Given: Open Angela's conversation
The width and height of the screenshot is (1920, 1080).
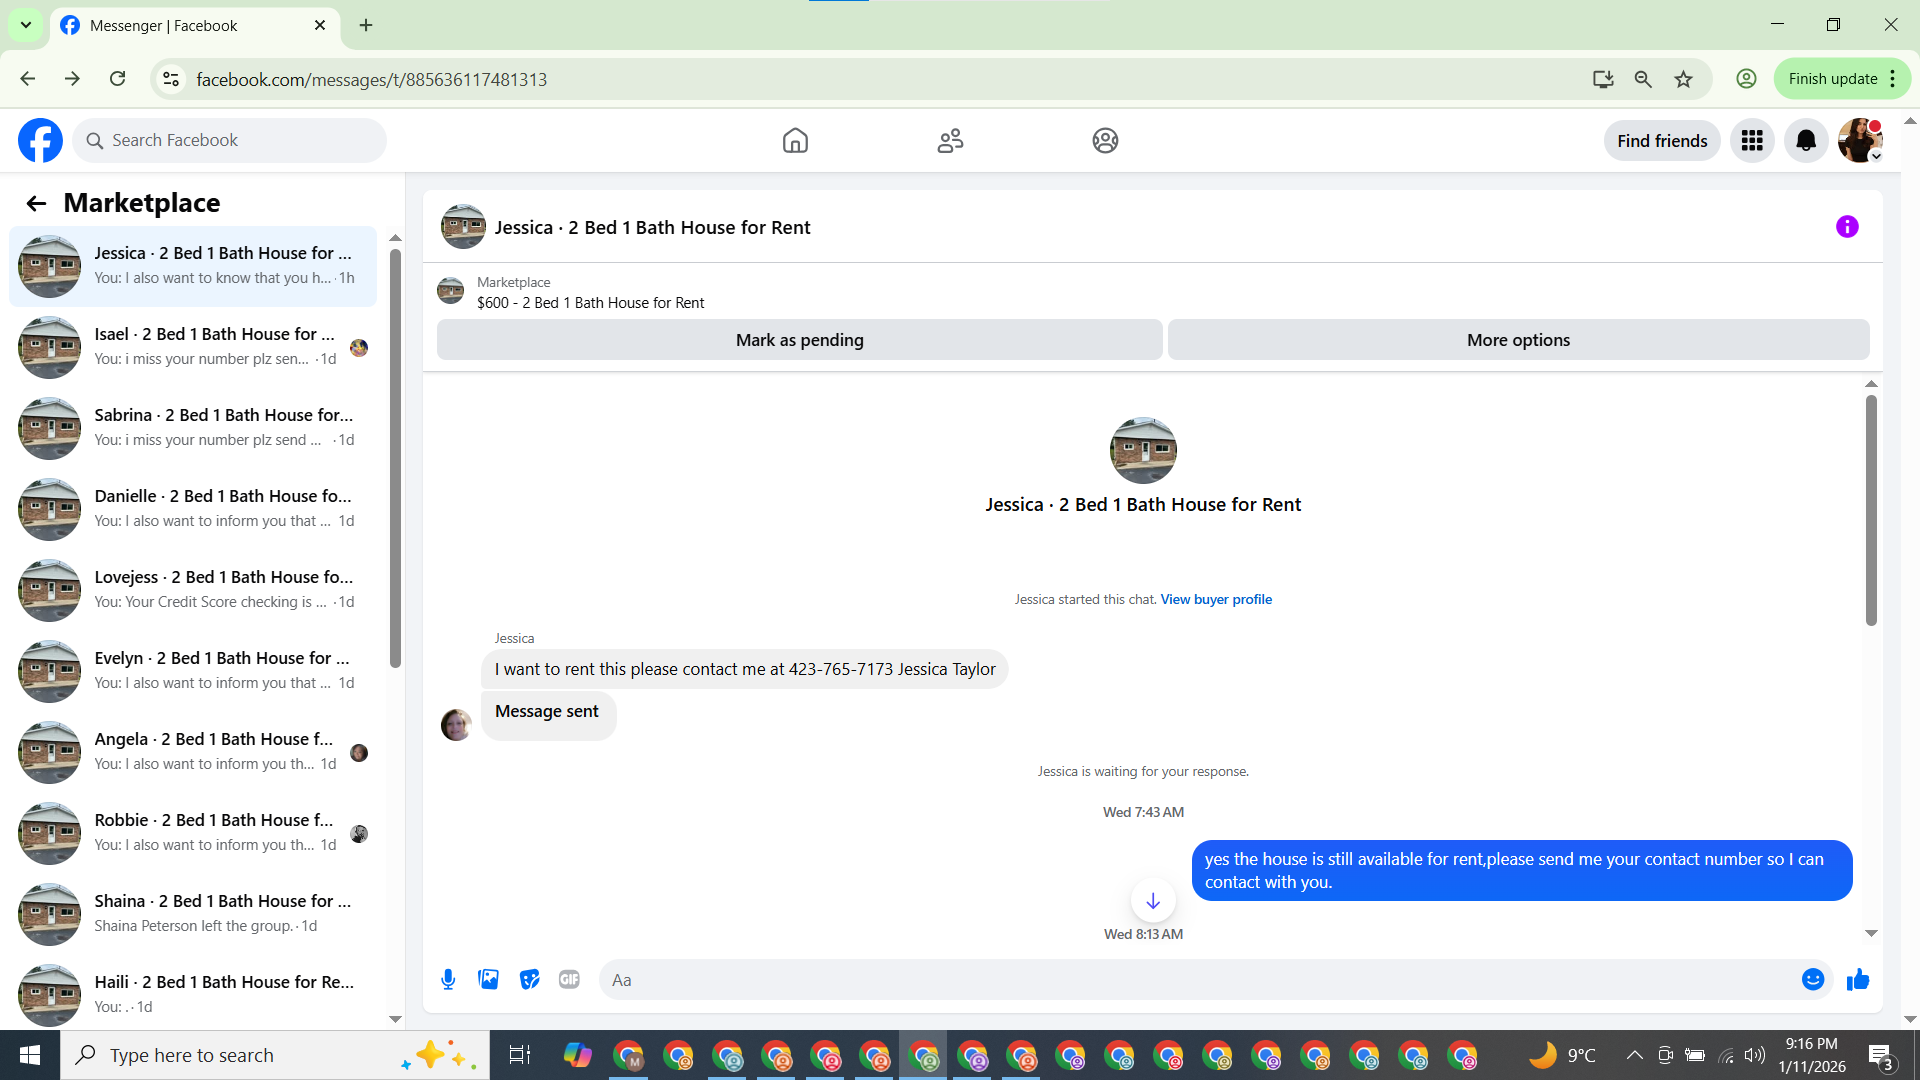Looking at the screenshot, I should pos(193,752).
